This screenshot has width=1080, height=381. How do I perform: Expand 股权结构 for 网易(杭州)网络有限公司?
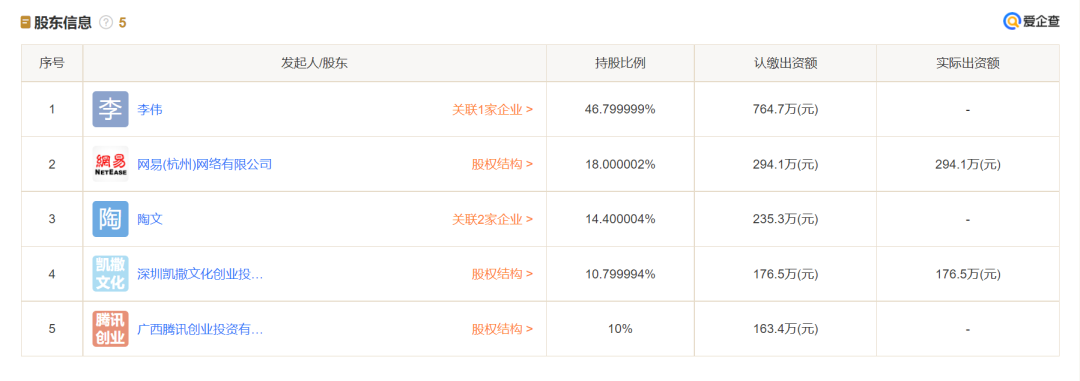pyautogui.click(x=502, y=164)
